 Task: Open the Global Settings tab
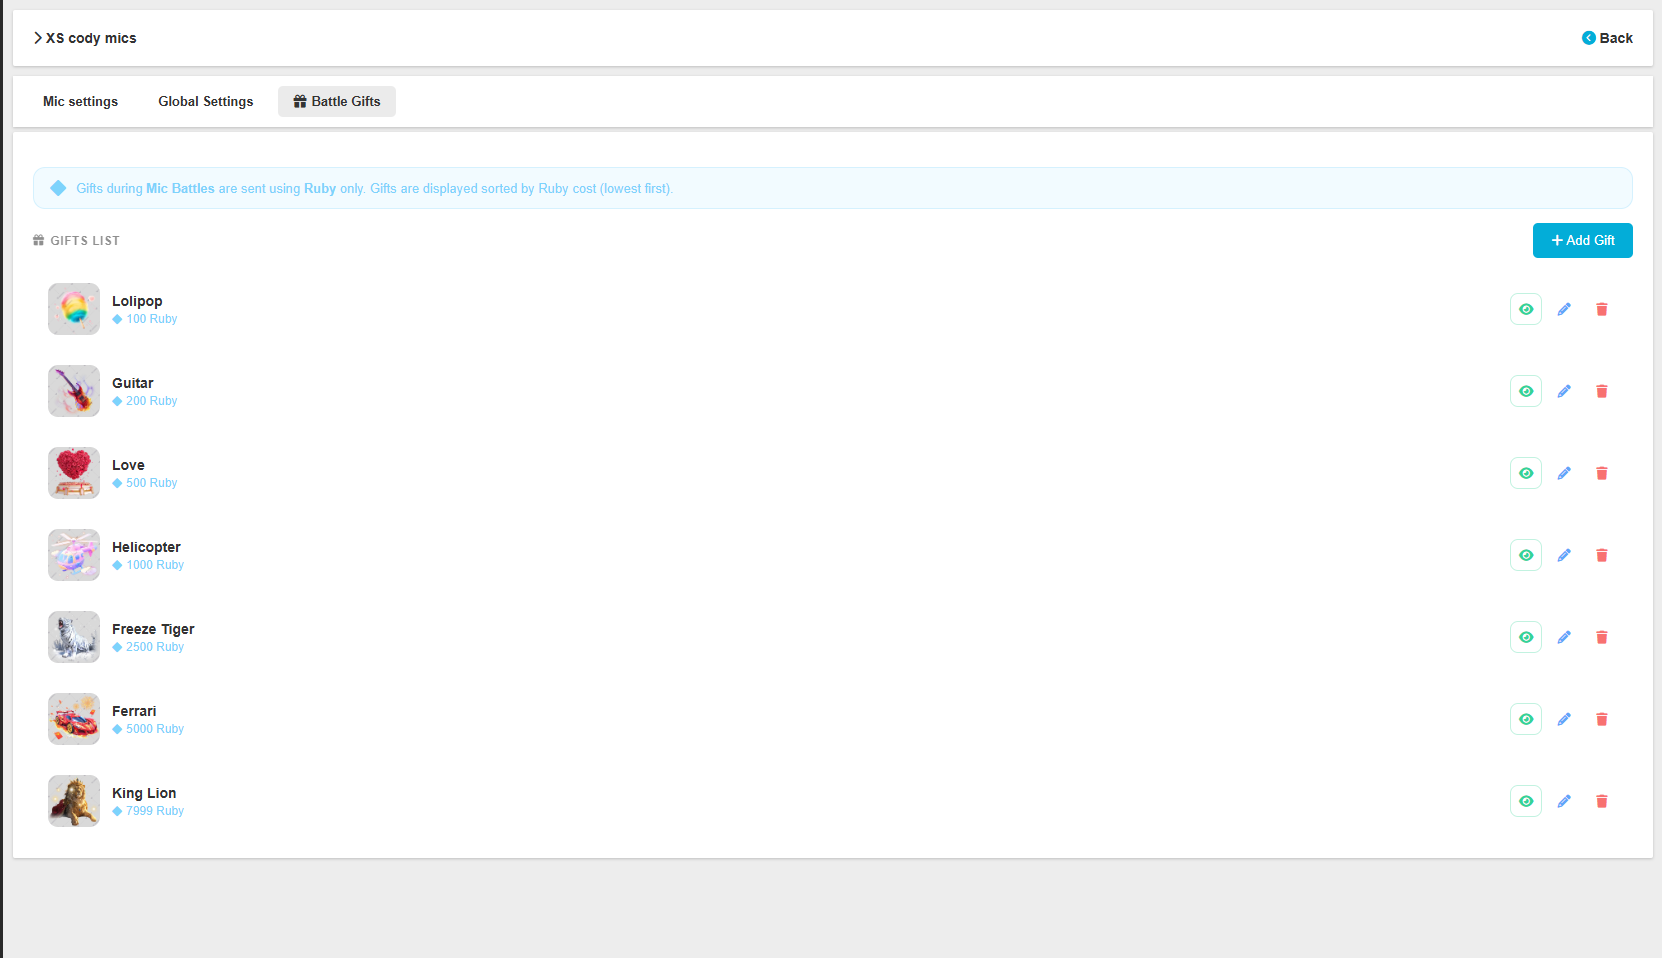[x=205, y=101]
